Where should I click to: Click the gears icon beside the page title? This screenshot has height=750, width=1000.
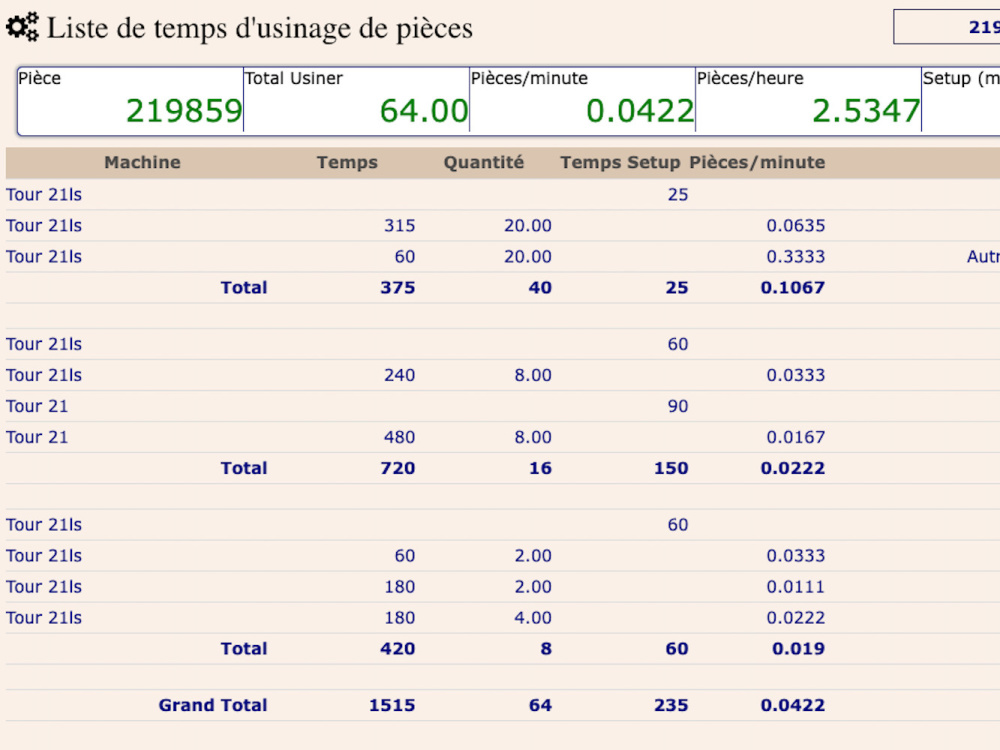22,27
